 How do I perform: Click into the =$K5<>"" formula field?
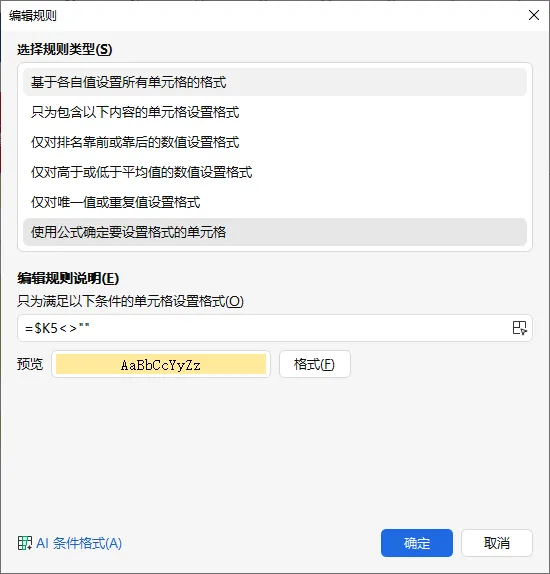tap(264, 328)
